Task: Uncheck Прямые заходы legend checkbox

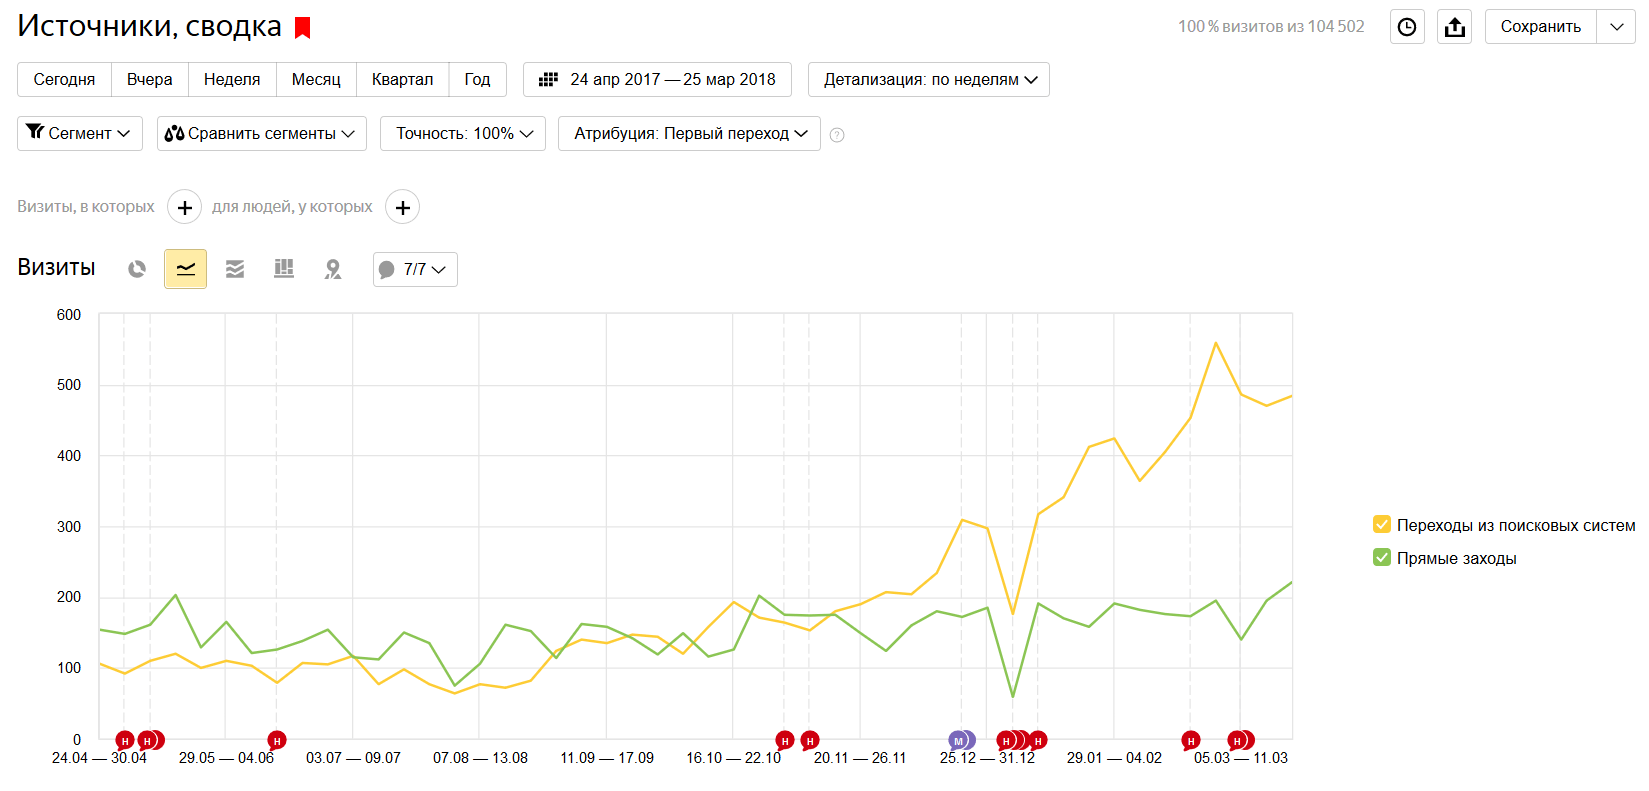Action: point(1382,557)
